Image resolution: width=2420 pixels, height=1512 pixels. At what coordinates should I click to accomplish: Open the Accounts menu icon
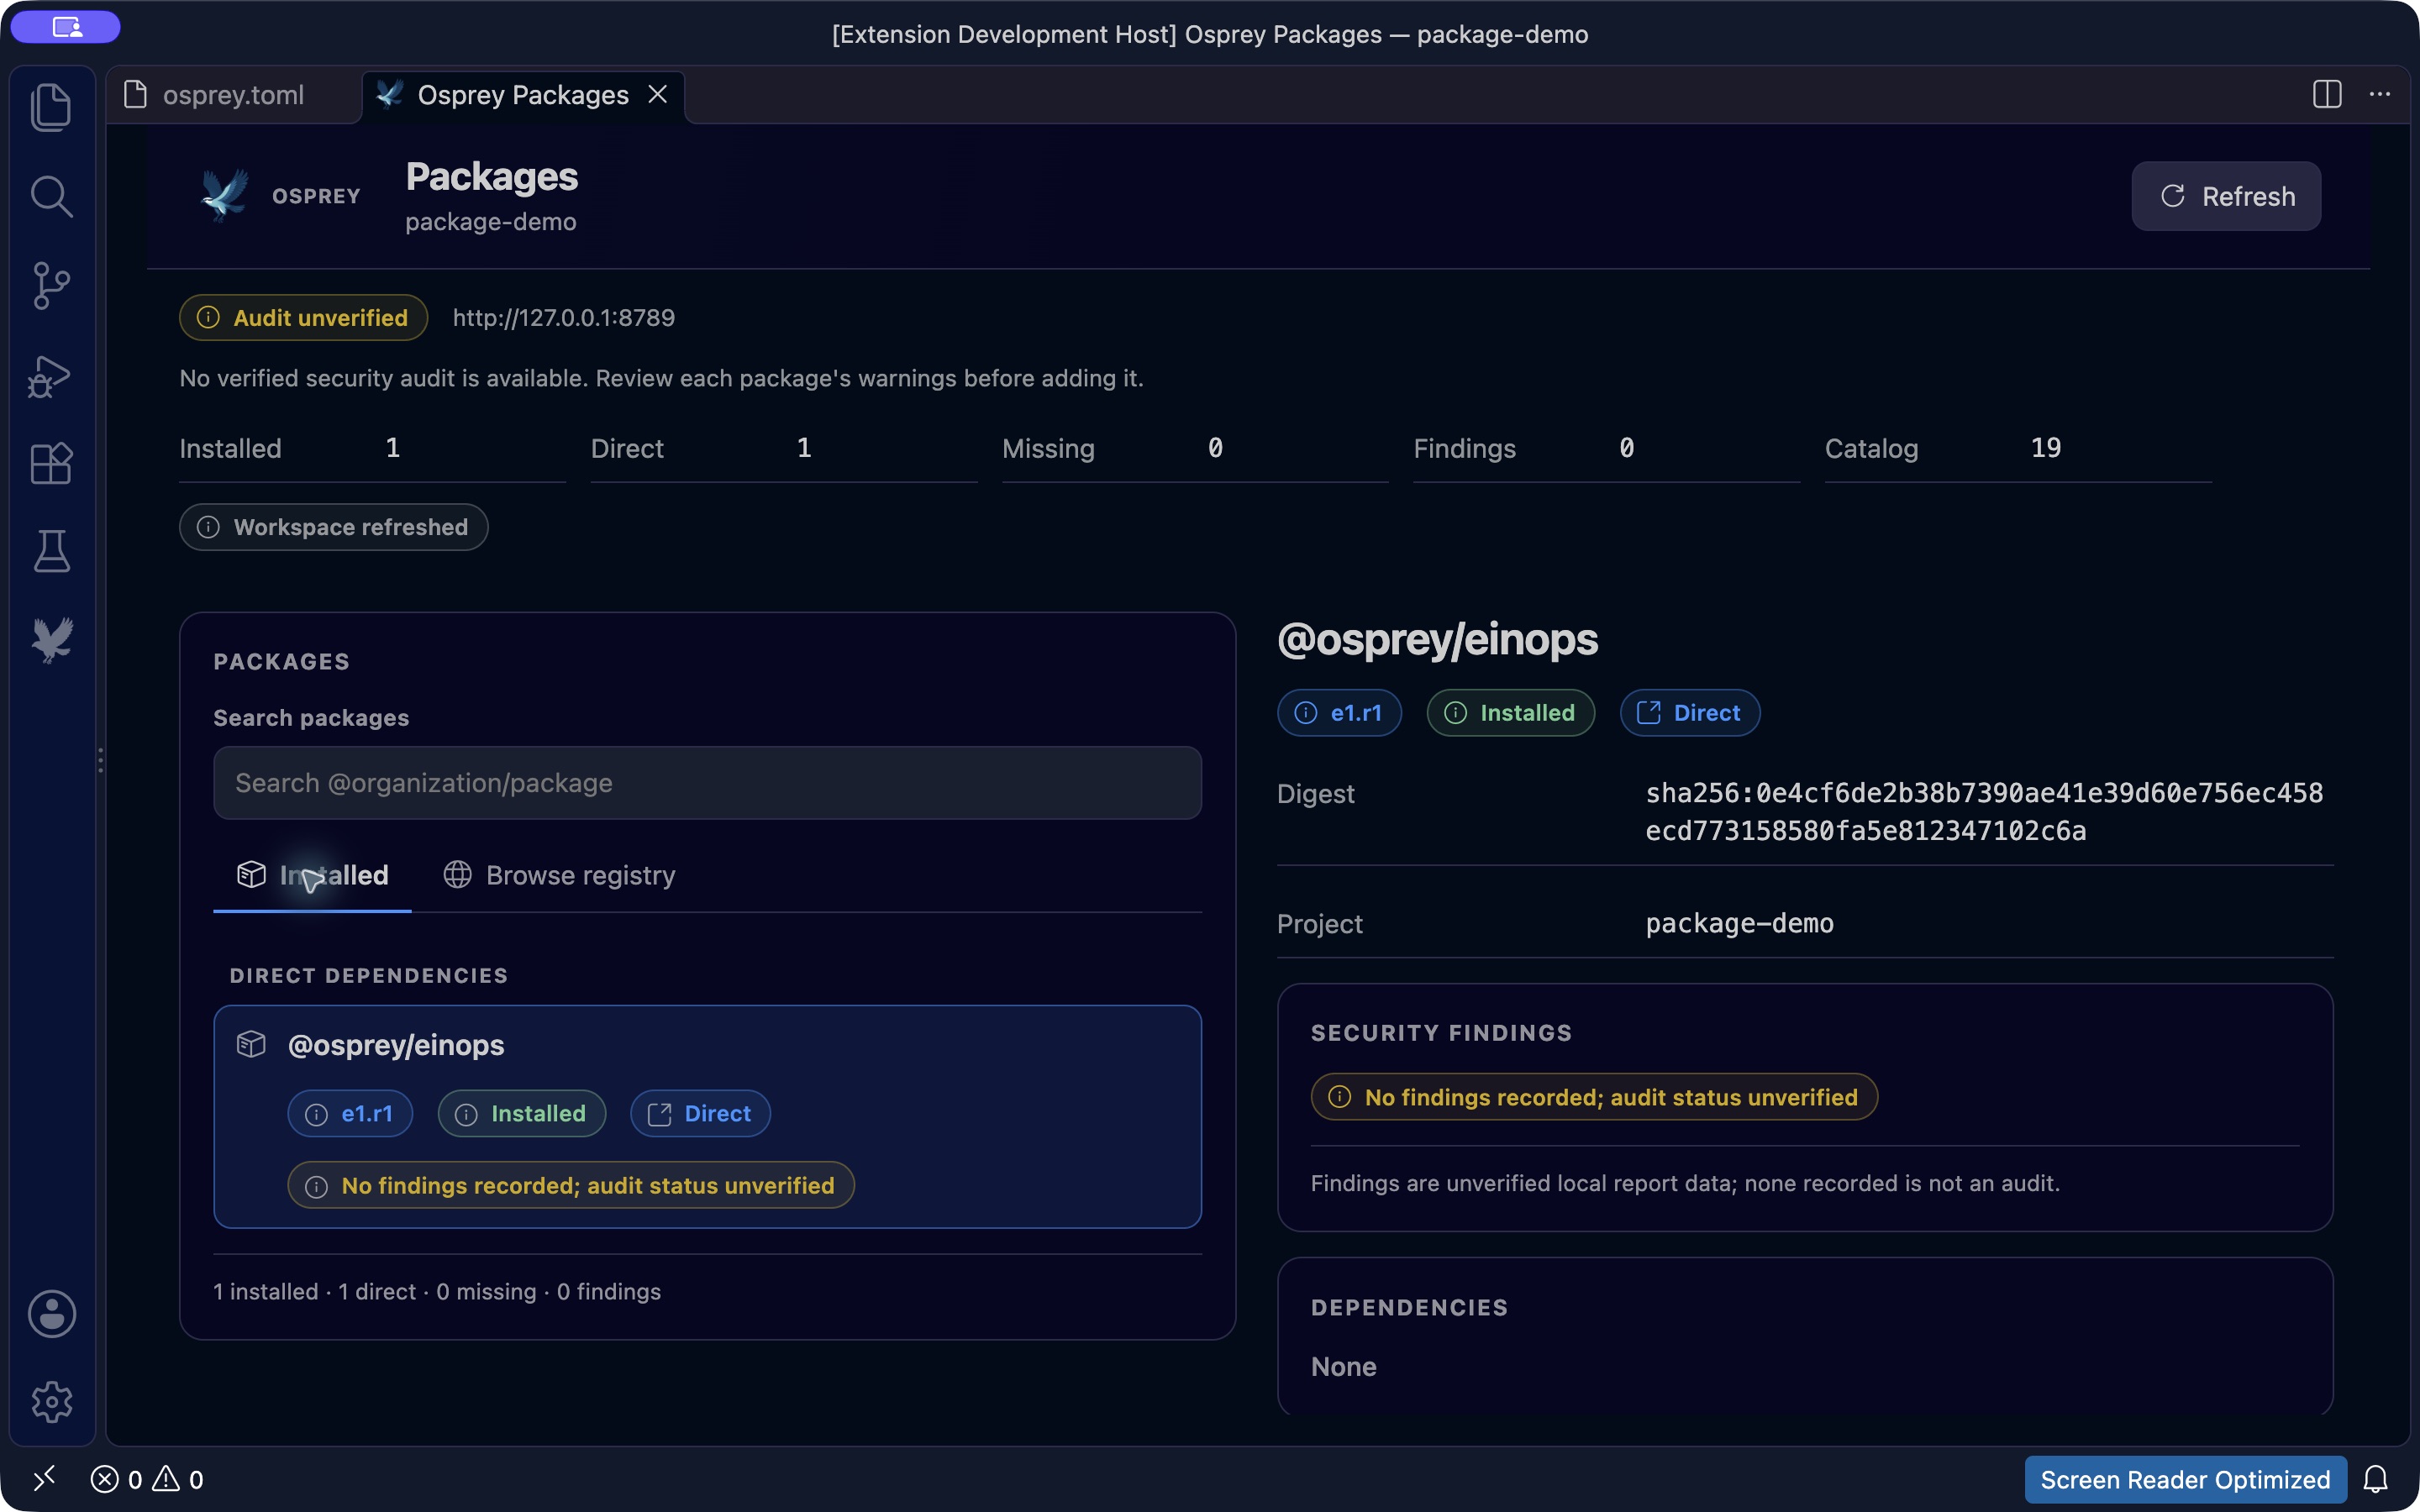[51, 1313]
